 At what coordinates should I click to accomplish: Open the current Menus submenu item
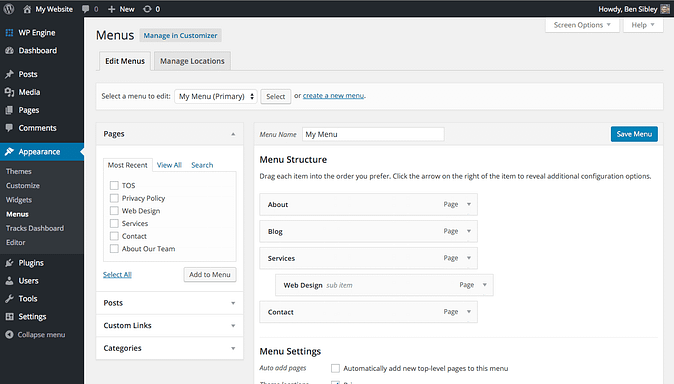pyautogui.click(x=17, y=214)
